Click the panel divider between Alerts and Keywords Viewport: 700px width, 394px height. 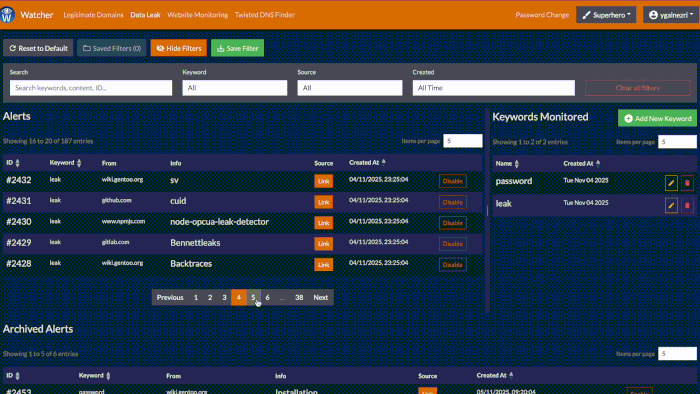click(x=488, y=211)
